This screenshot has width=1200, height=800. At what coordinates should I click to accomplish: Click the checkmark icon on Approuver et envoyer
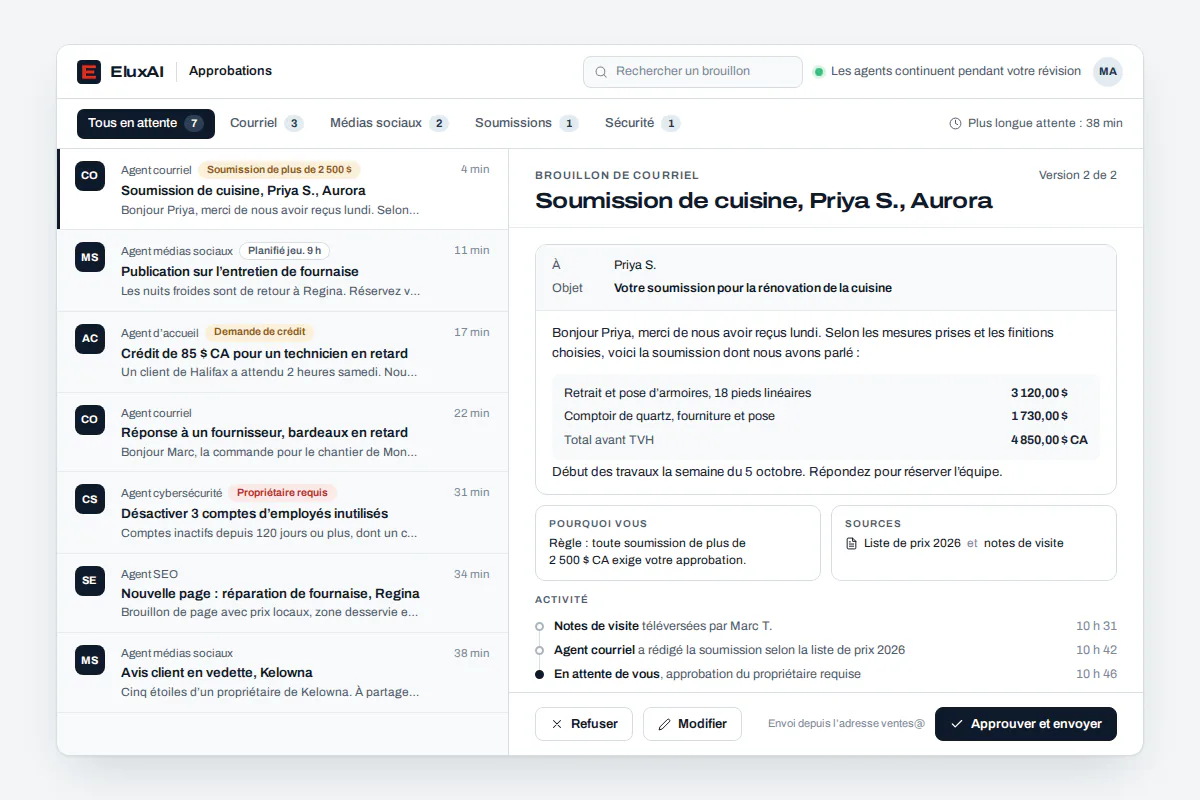pos(957,724)
